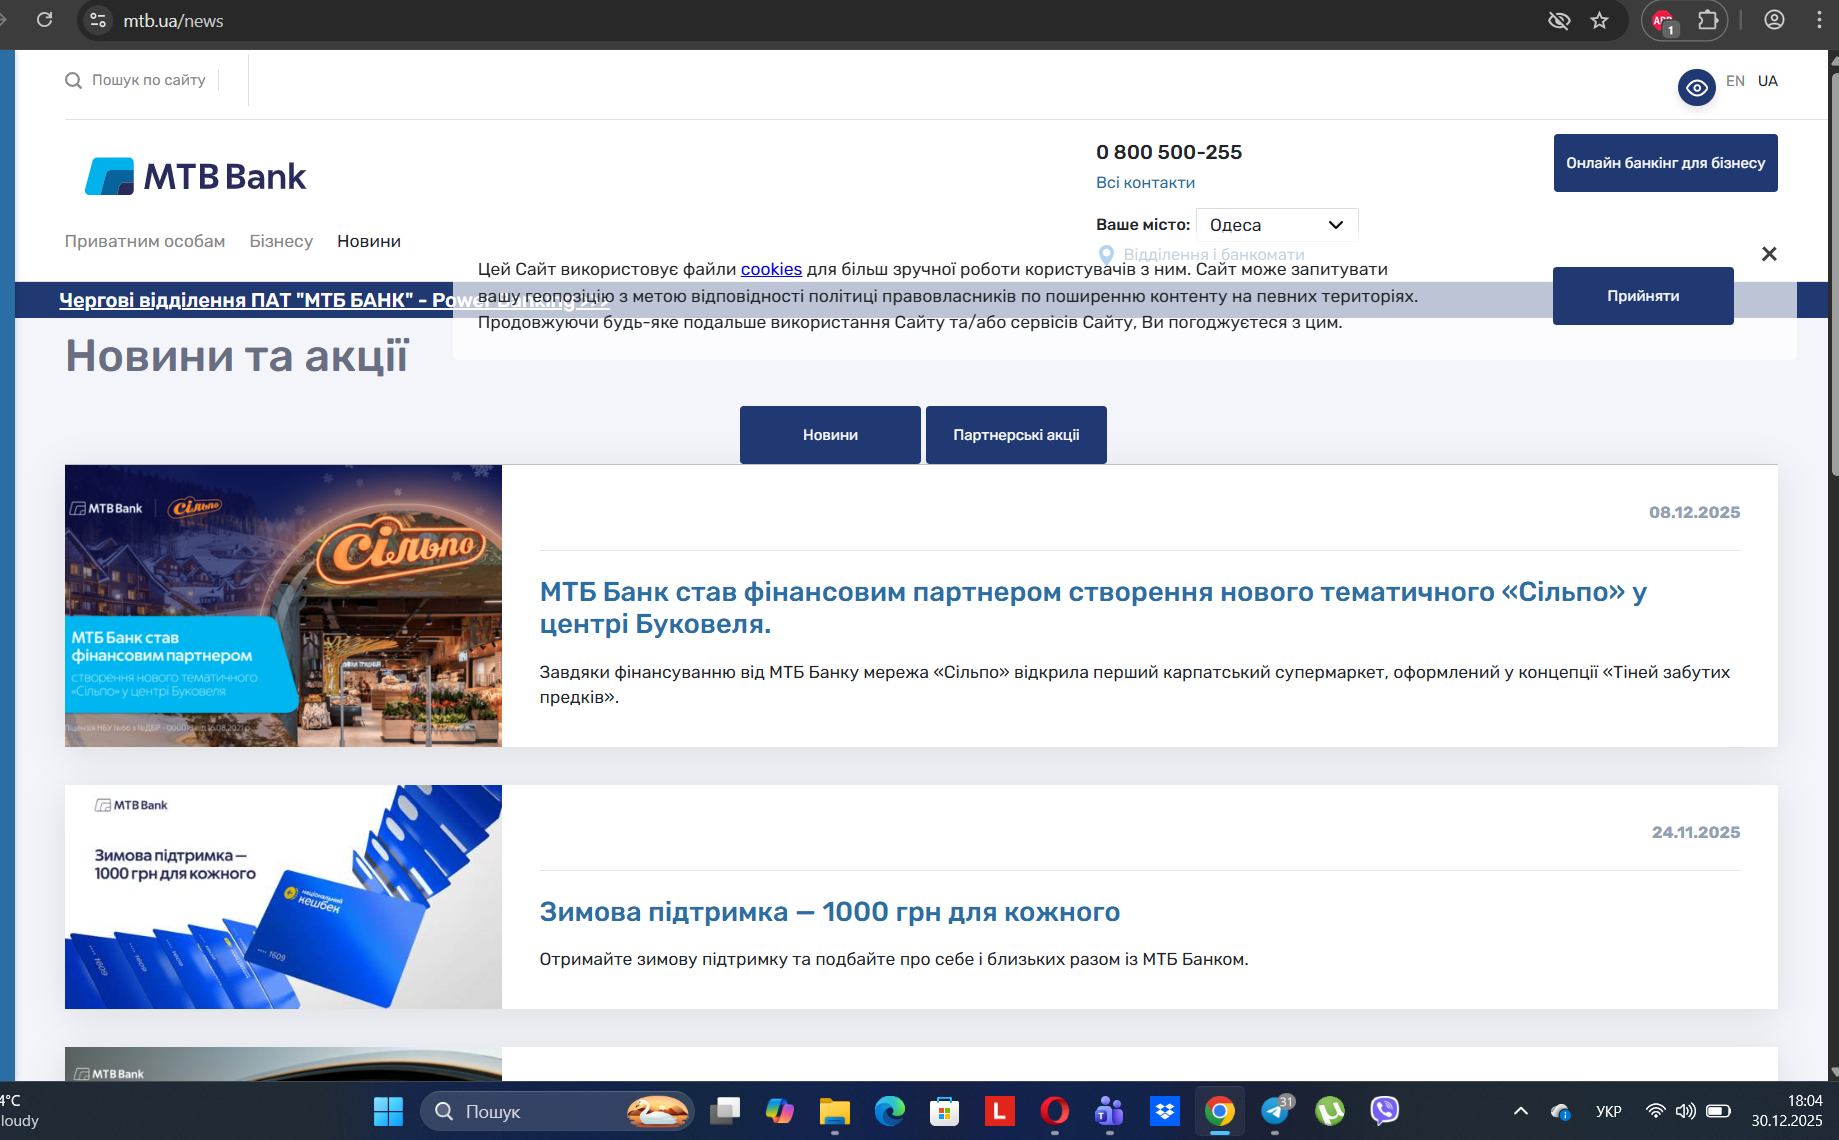Screen dimensions: 1839x1140
Task: Click the news date 08.12.2025
Action: [x=1695, y=512]
